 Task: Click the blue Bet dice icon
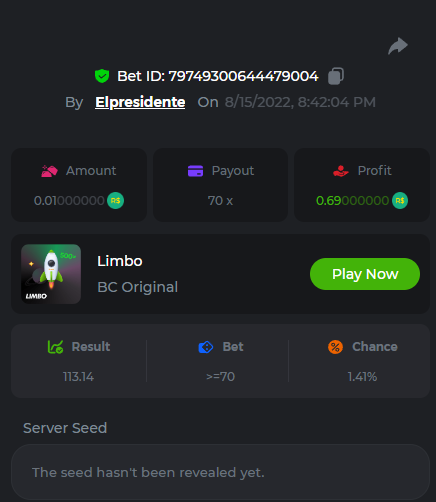pyautogui.click(x=206, y=347)
